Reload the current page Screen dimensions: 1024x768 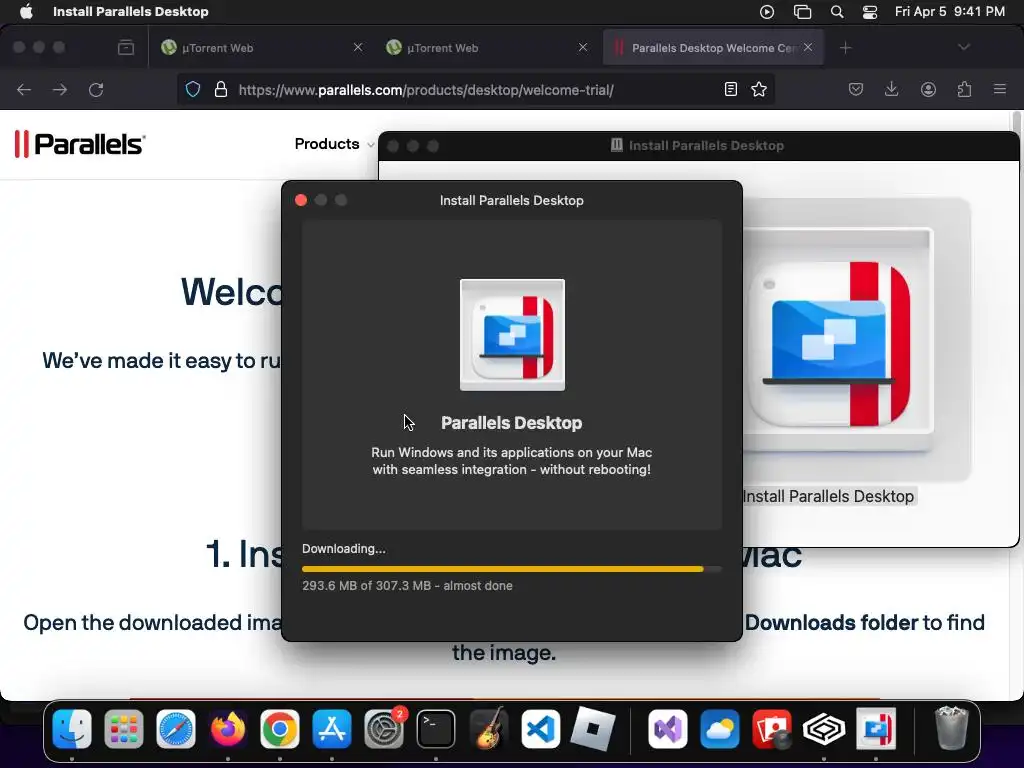point(96,89)
